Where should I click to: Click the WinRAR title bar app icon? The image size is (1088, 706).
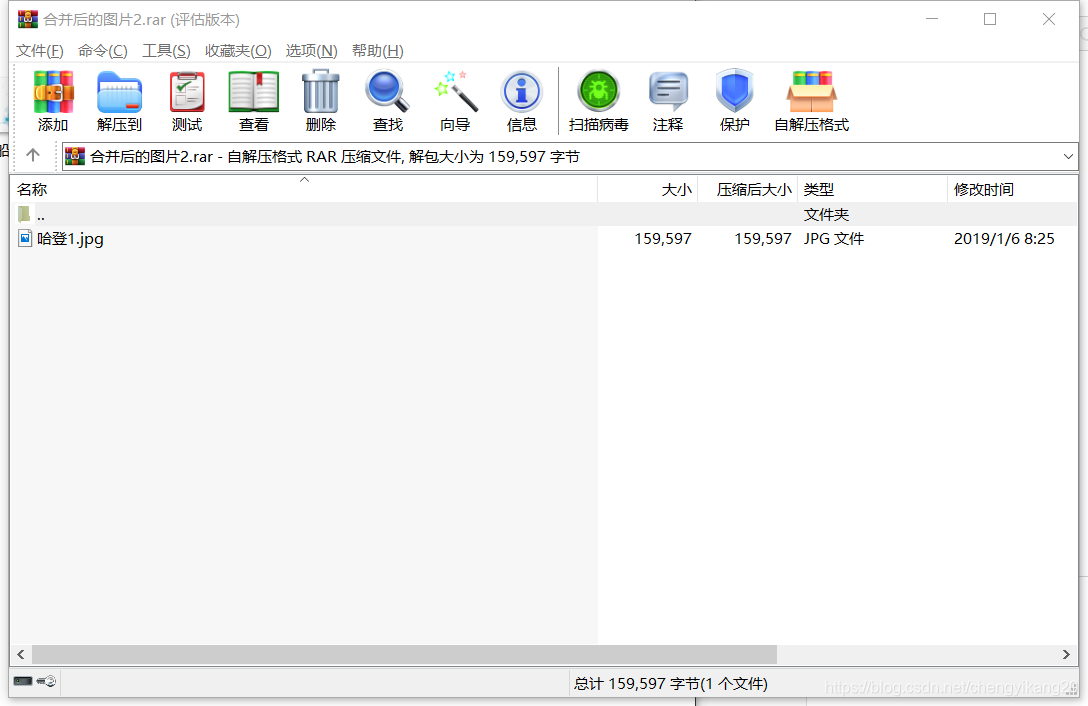pyautogui.click(x=28, y=19)
